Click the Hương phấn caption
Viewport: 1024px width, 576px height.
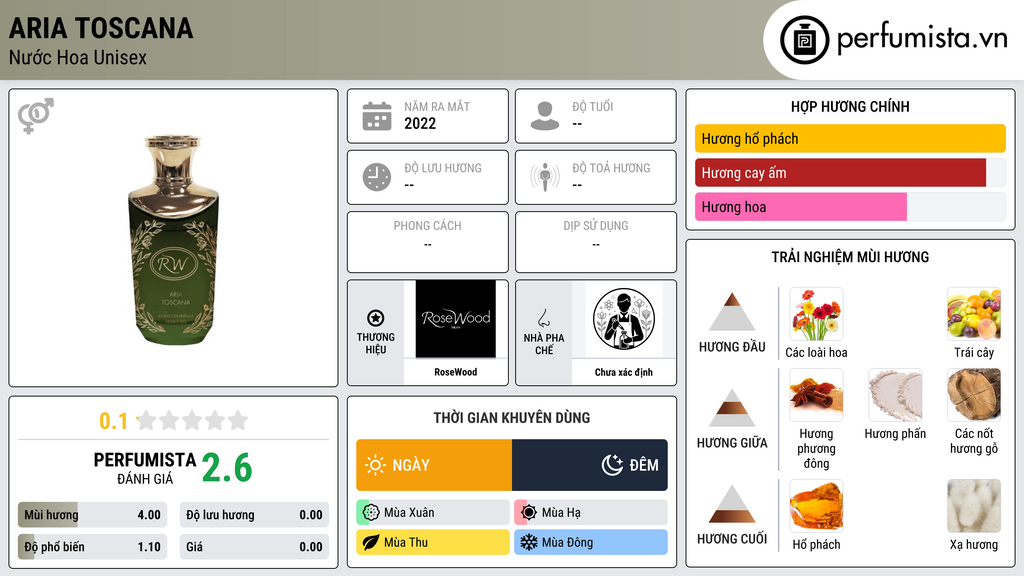pos(895,434)
